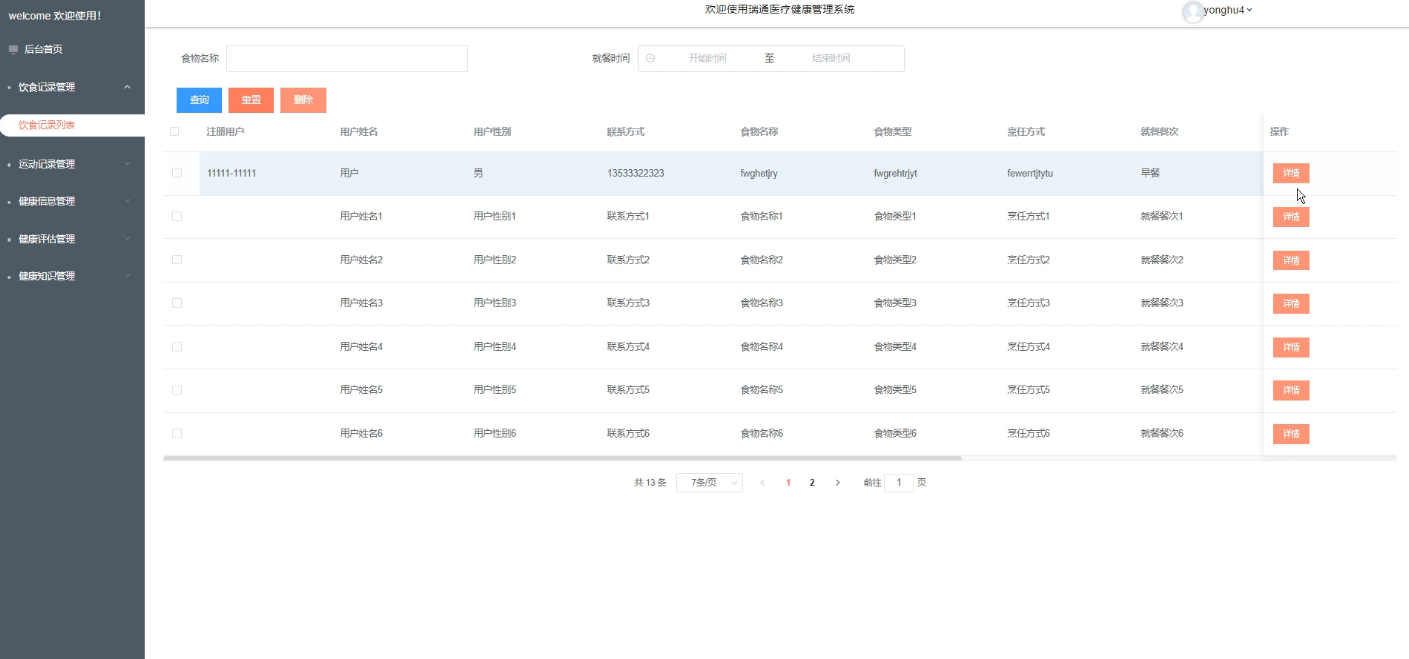
Task: Check the row with 用户姓名5
Action: 177,390
